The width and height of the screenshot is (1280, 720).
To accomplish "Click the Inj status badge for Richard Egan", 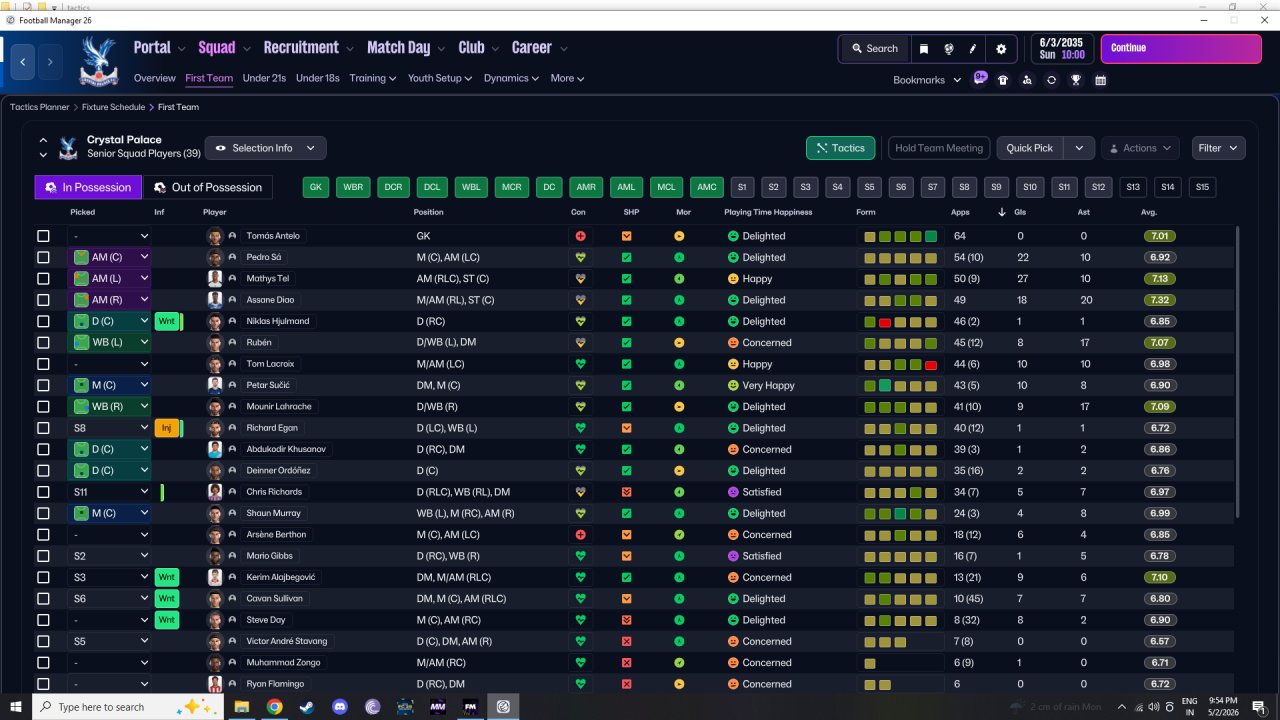I will (167, 428).
